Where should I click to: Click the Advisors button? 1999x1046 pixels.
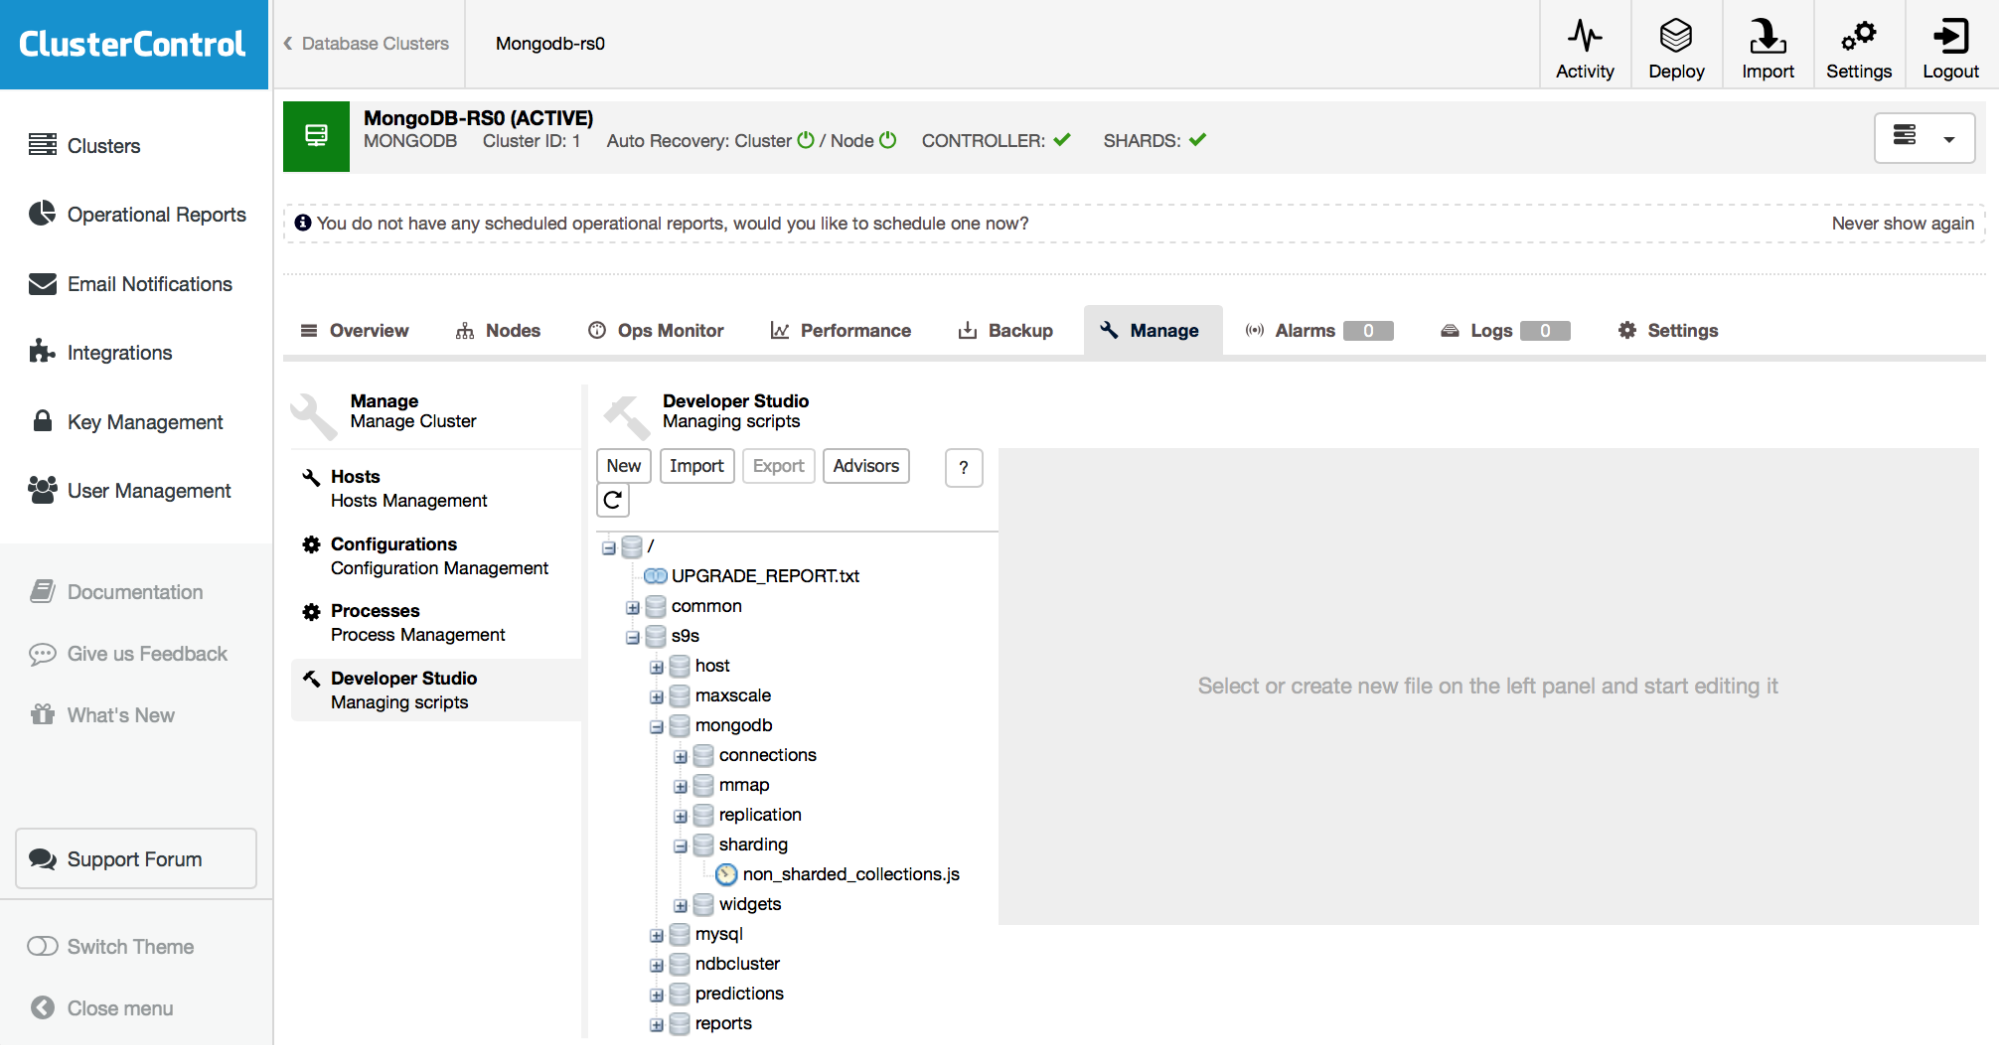point(866,466)
